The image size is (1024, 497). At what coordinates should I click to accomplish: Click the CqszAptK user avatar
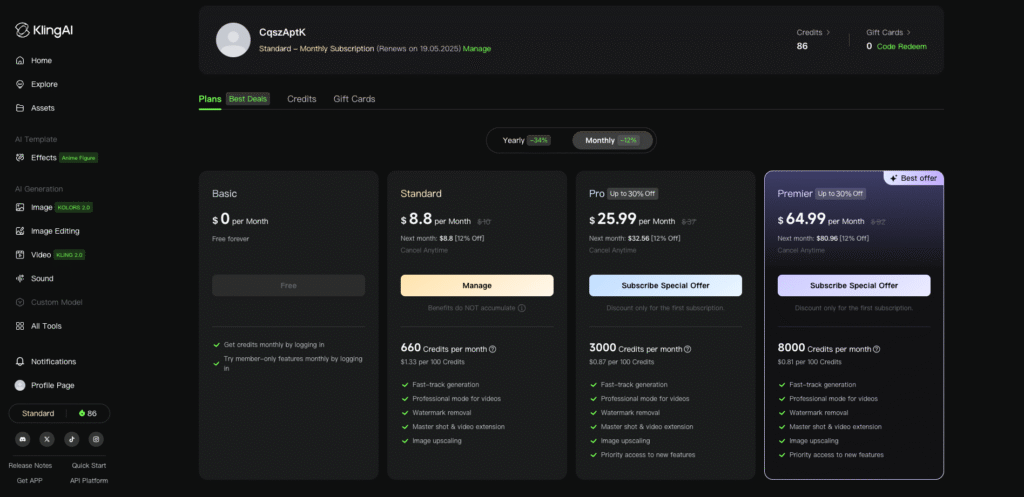[233, 40]
